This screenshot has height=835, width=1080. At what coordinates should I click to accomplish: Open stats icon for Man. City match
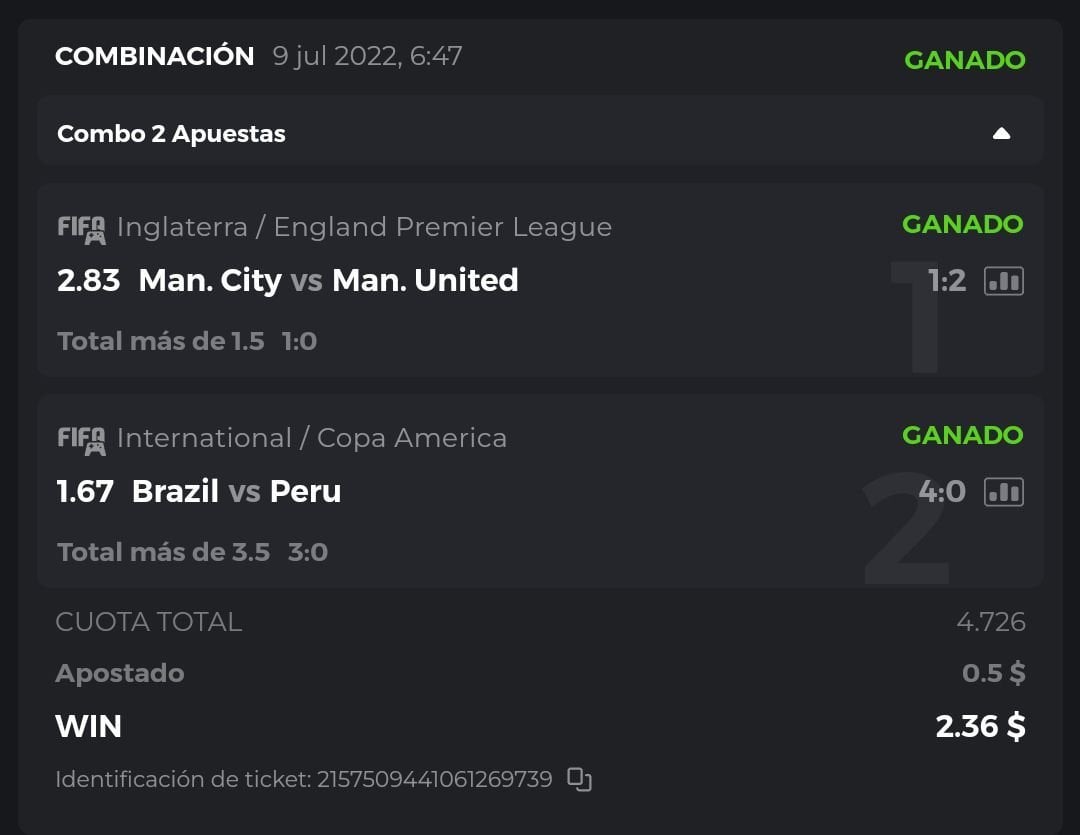[x=1003, y=281]
